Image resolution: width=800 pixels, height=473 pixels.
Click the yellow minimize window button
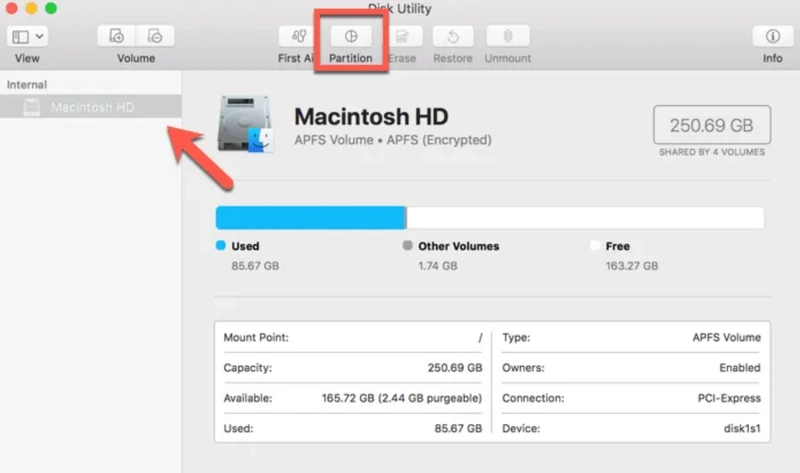32,8
